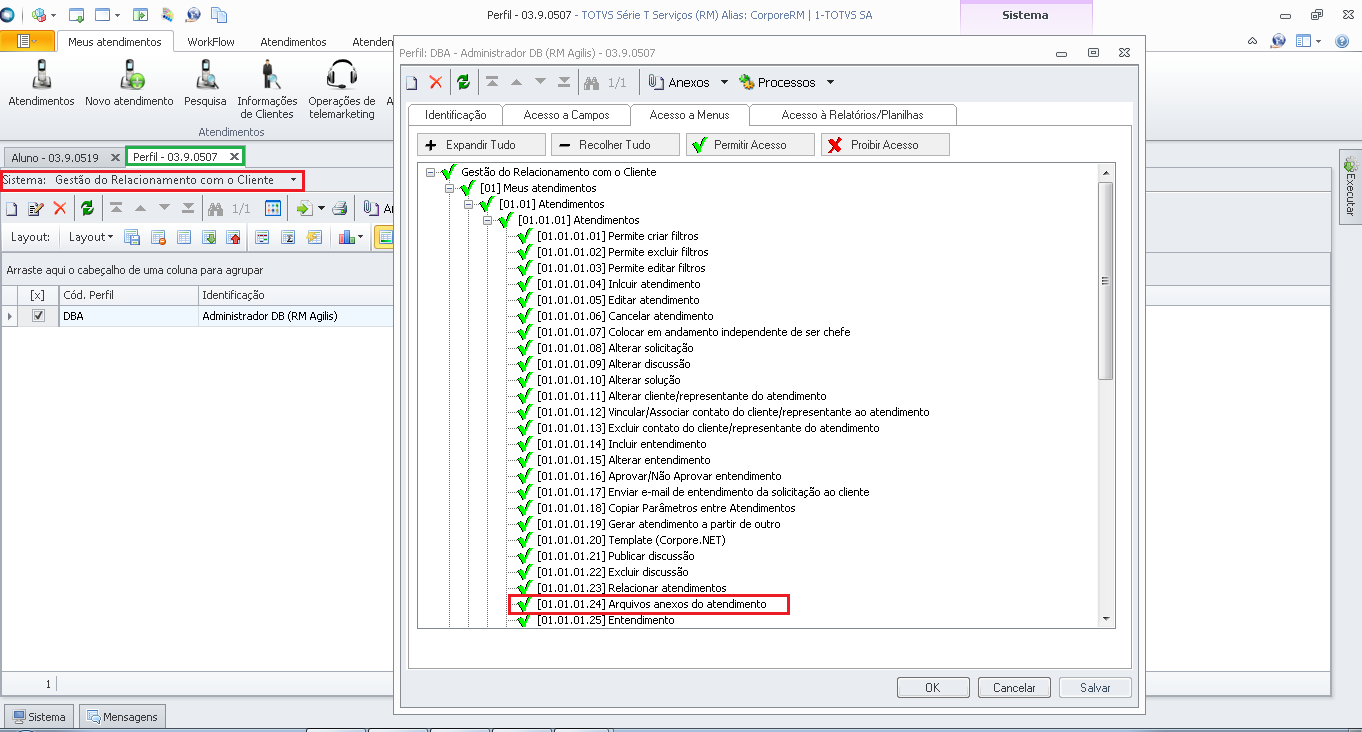Collapse [01.01] Atendimentos tree node
1362x732 pixels.
(468, 204)
